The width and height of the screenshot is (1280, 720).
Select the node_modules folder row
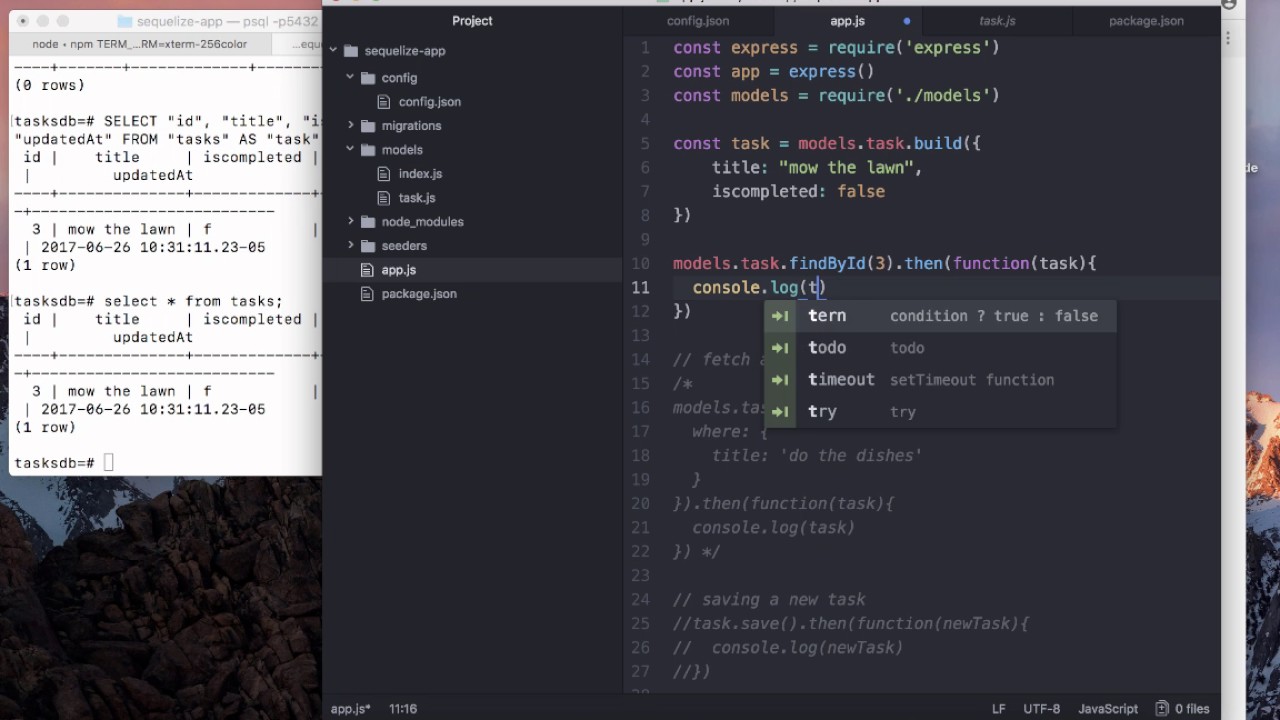pos(472,222)
